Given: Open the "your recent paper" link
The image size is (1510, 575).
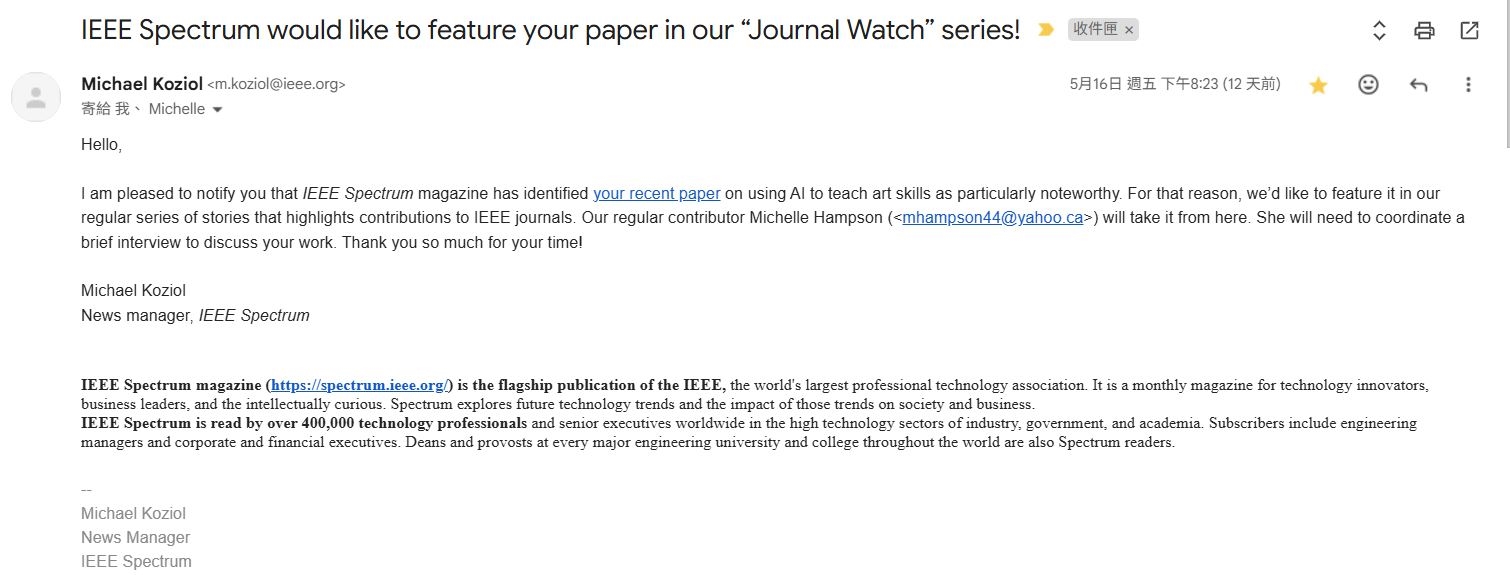Looking at the screenshot, I should coord(656,193).
